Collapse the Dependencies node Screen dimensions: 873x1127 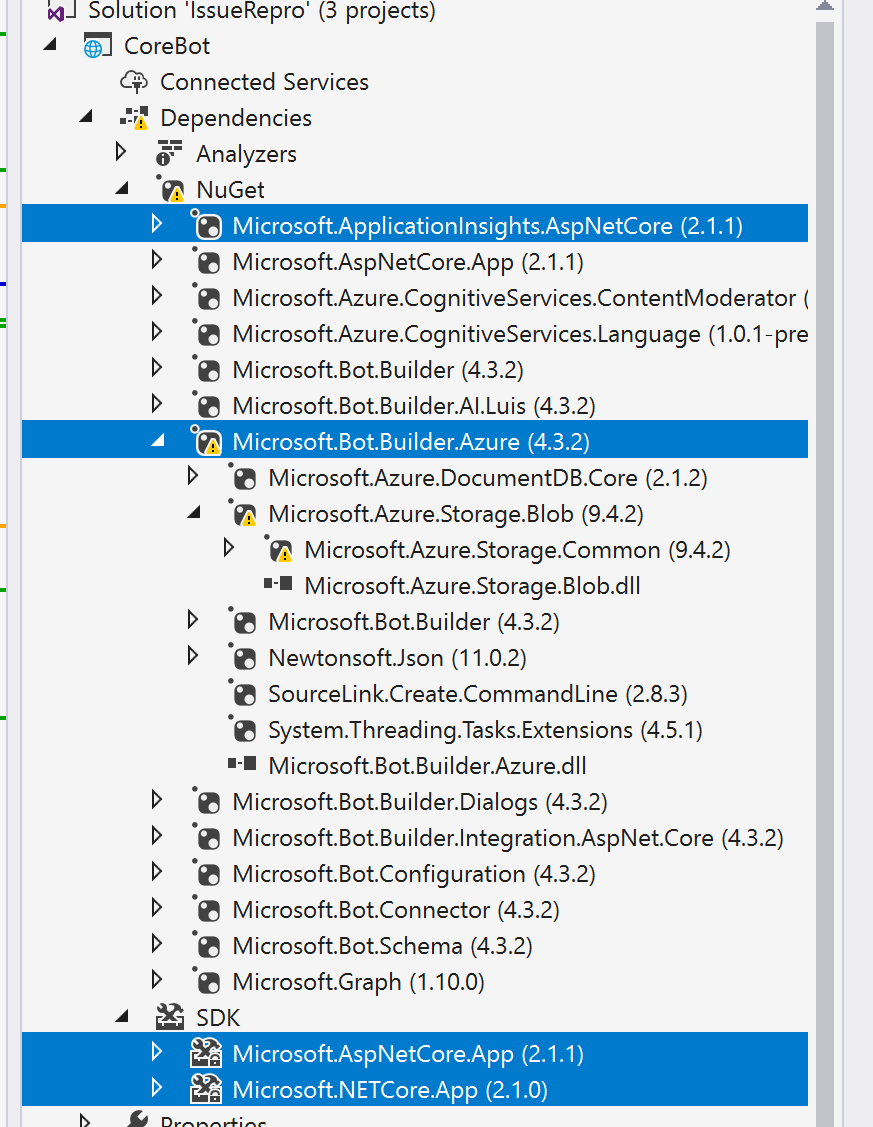(86, 116)
